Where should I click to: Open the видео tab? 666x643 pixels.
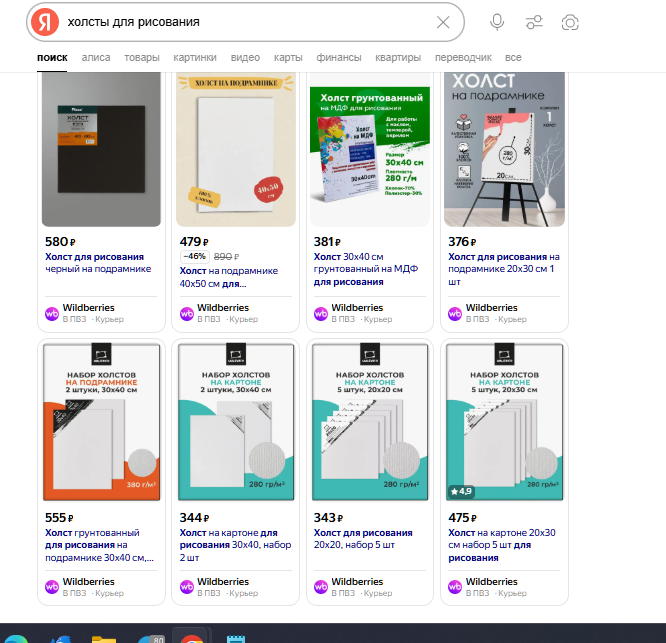245,58
